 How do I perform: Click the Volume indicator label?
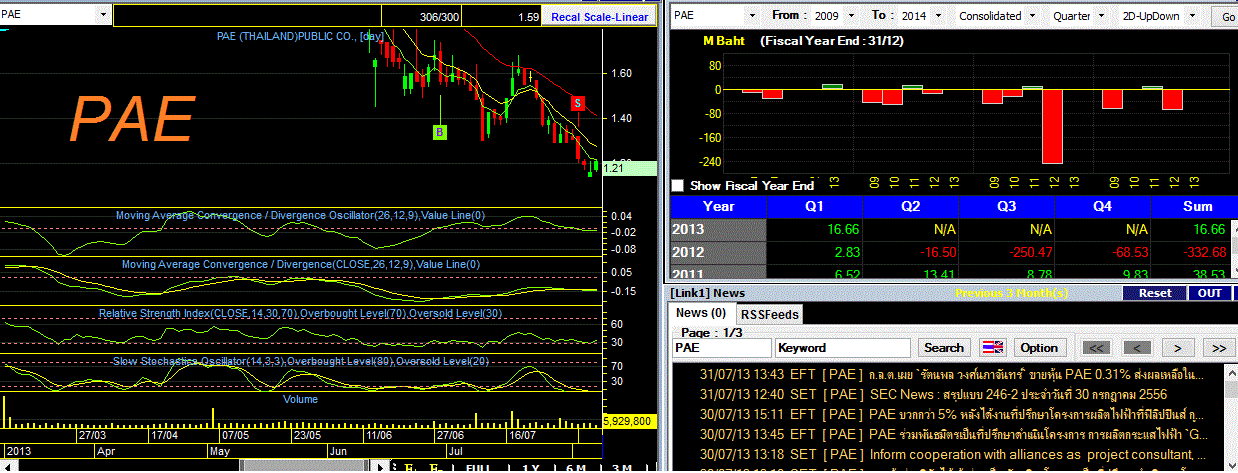click(300, 399)
